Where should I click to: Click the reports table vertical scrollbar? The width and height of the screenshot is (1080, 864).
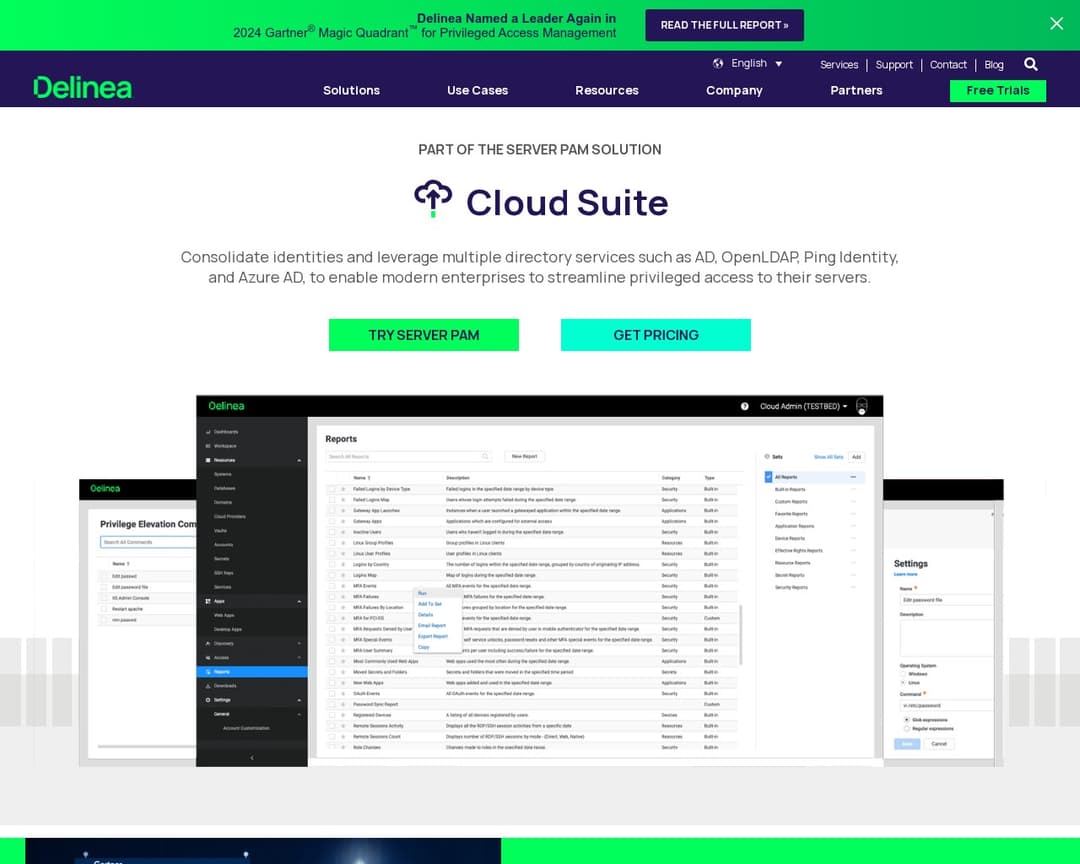741,635
